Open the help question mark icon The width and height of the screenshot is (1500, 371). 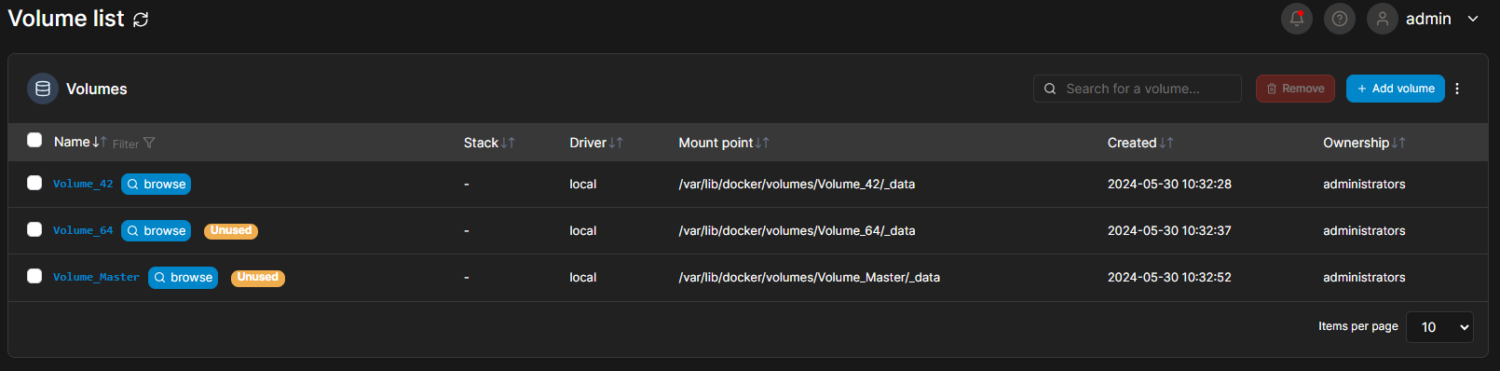pyautogui.click(x=1340, y=18)
